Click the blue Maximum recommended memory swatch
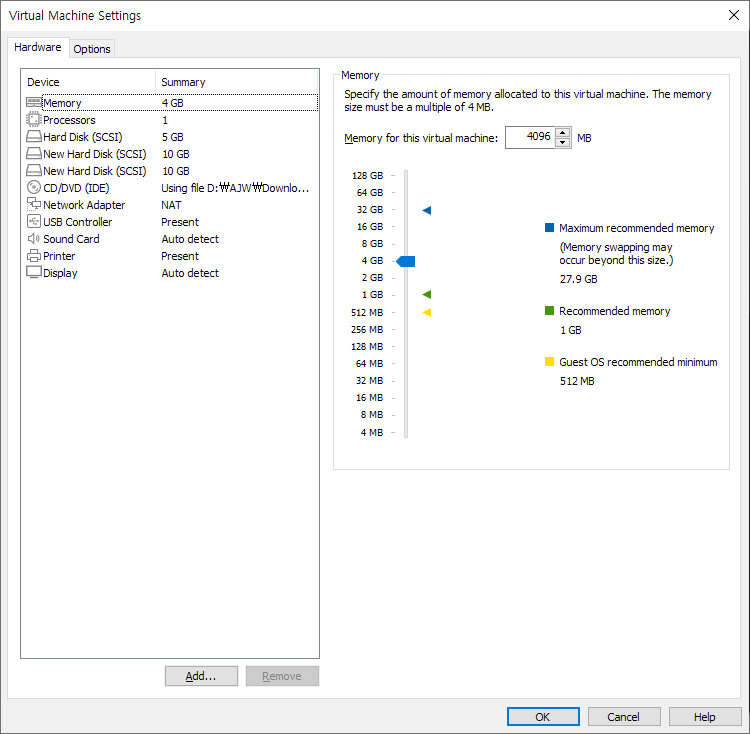Image resolution: width=750 pixels, height=734 pixels. [549, 228]
